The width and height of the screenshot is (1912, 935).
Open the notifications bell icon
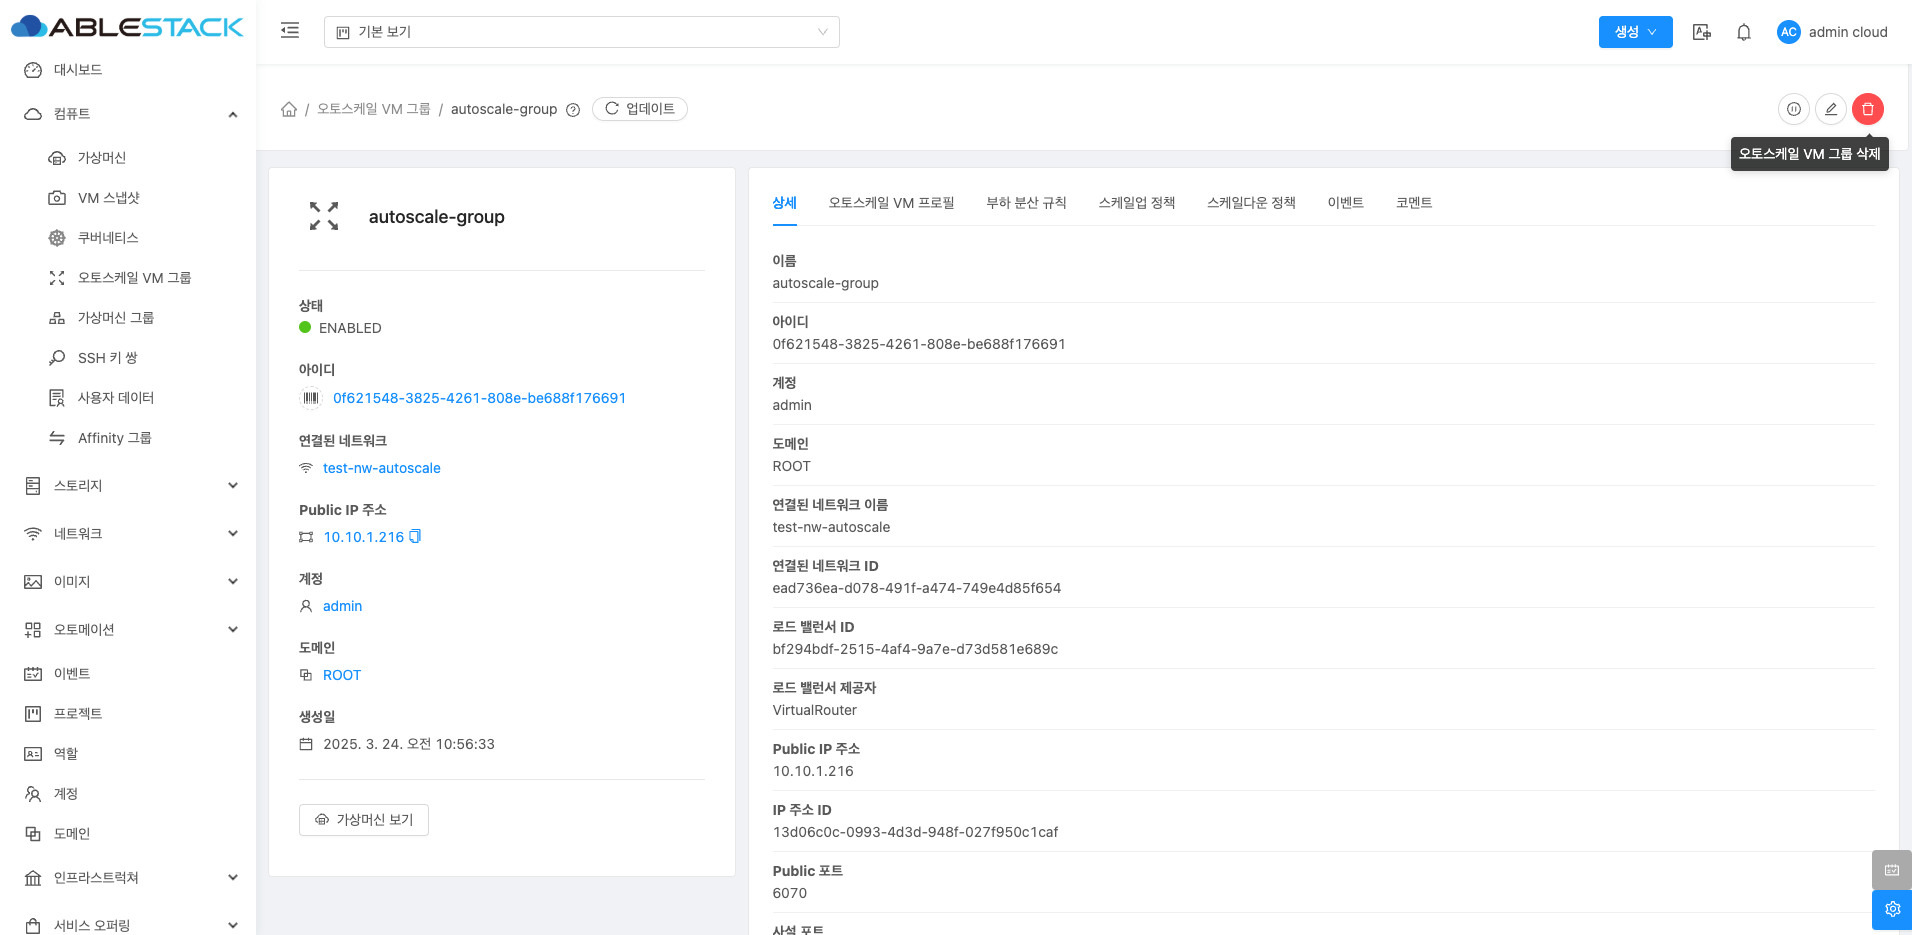pyautogui.click(x=1743, y=32)
